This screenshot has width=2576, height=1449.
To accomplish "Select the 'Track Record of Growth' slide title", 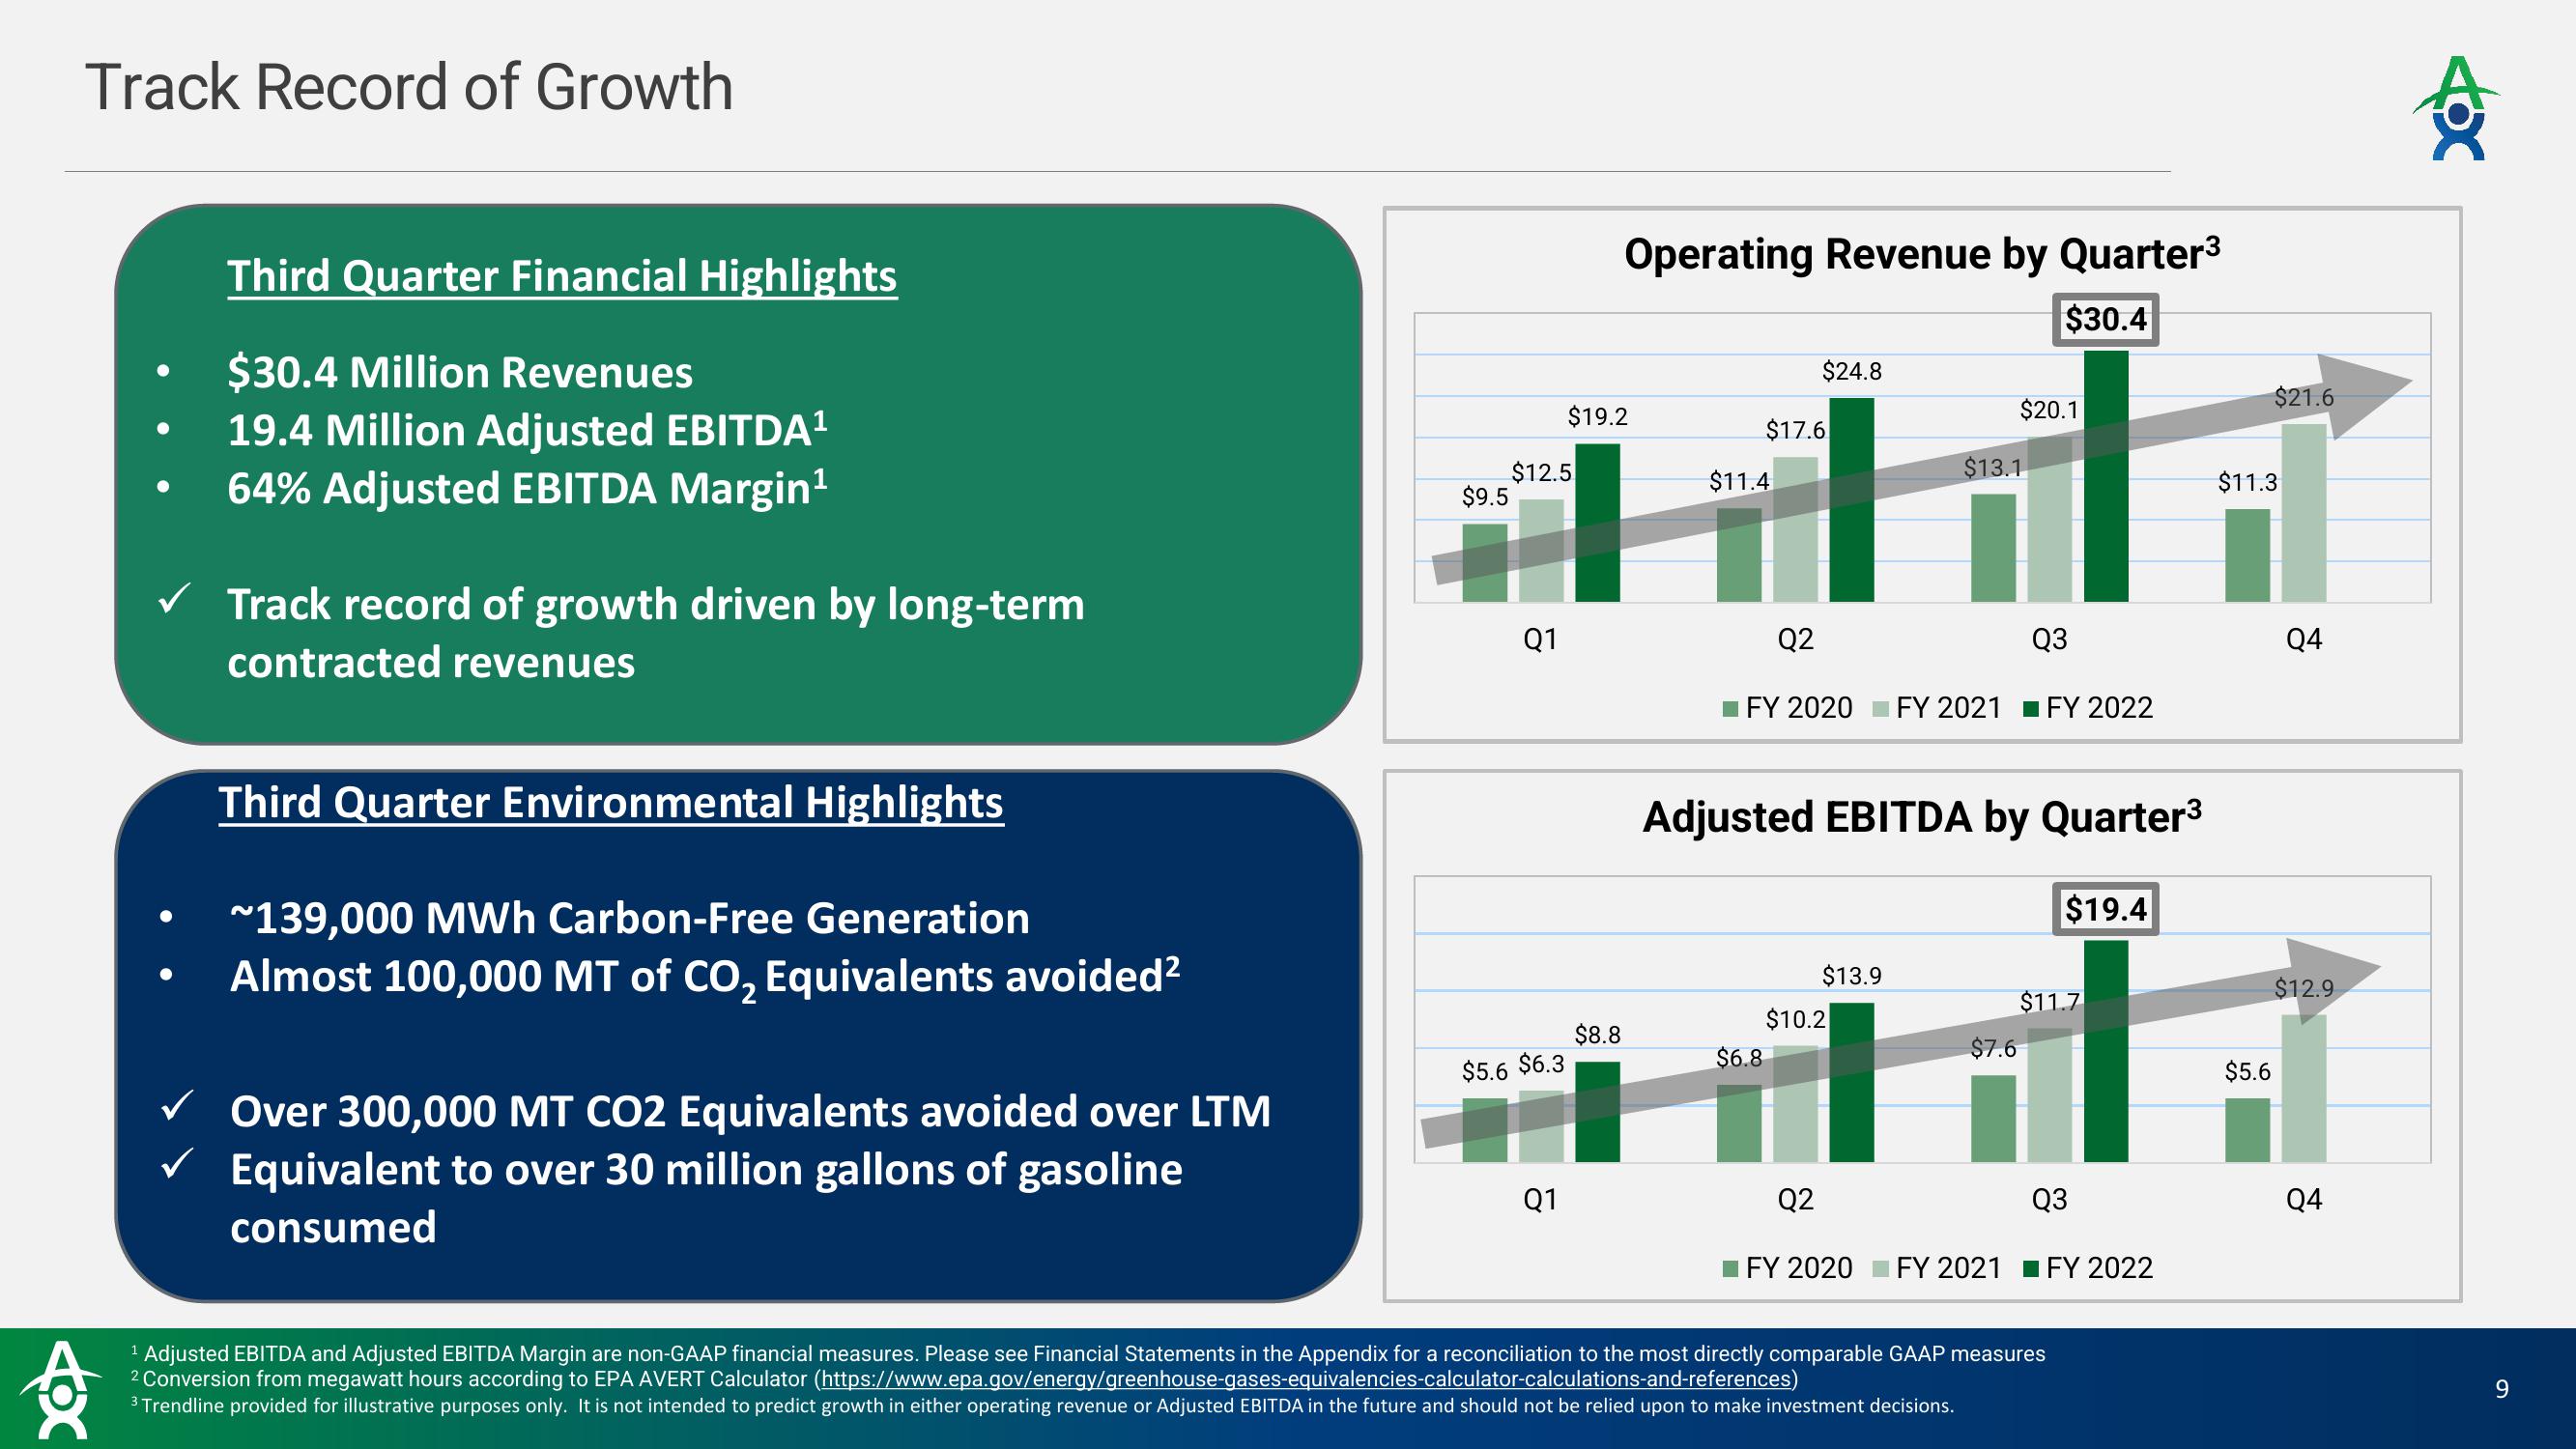I will click(409, 87).
